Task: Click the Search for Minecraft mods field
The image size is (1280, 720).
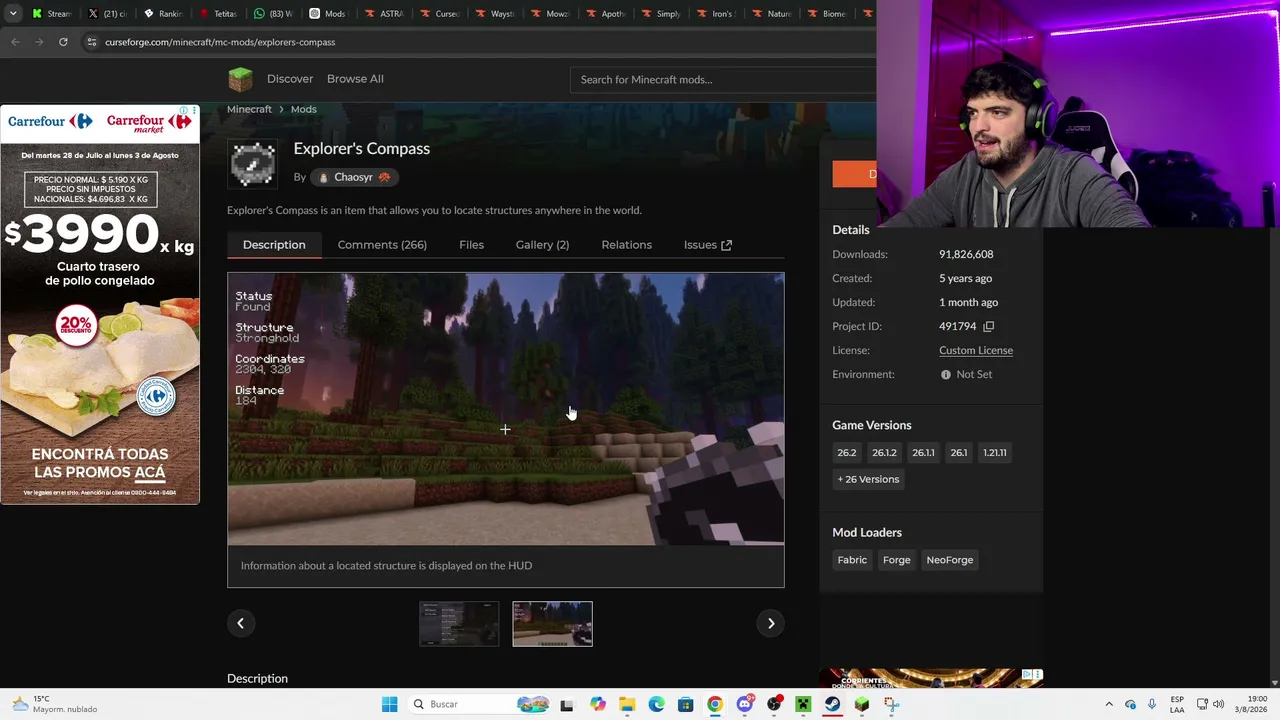Action: coord(723,79)
